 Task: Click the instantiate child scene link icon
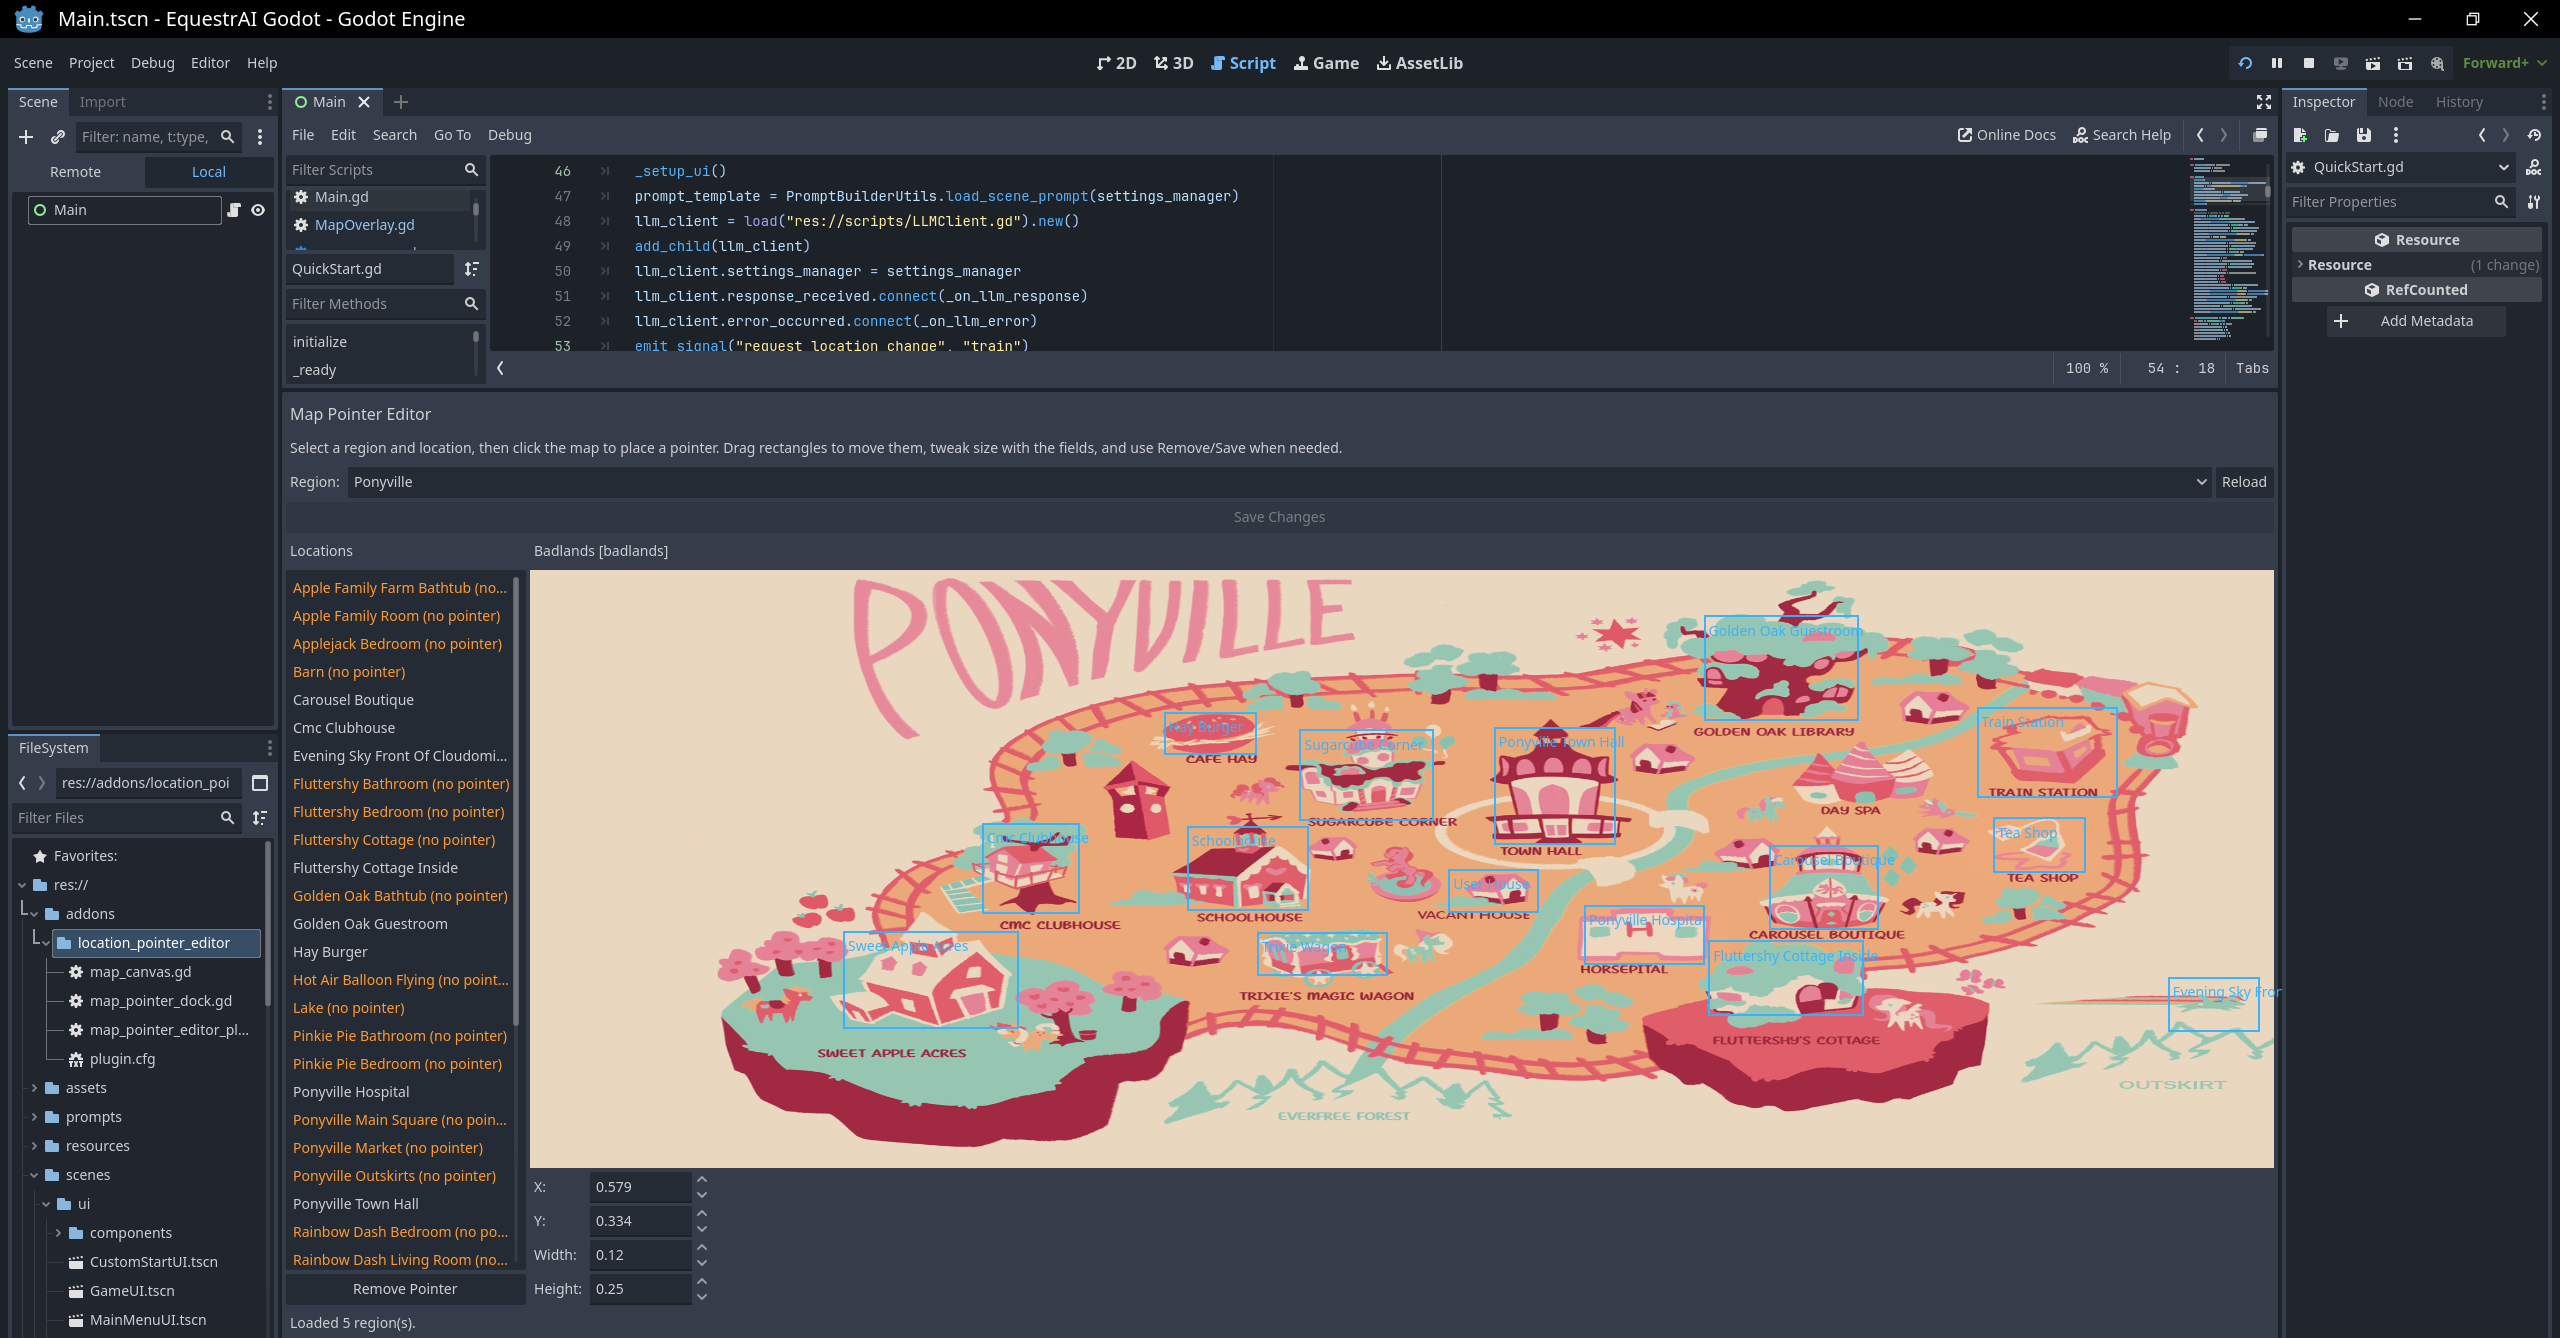[x=58, y=137]
